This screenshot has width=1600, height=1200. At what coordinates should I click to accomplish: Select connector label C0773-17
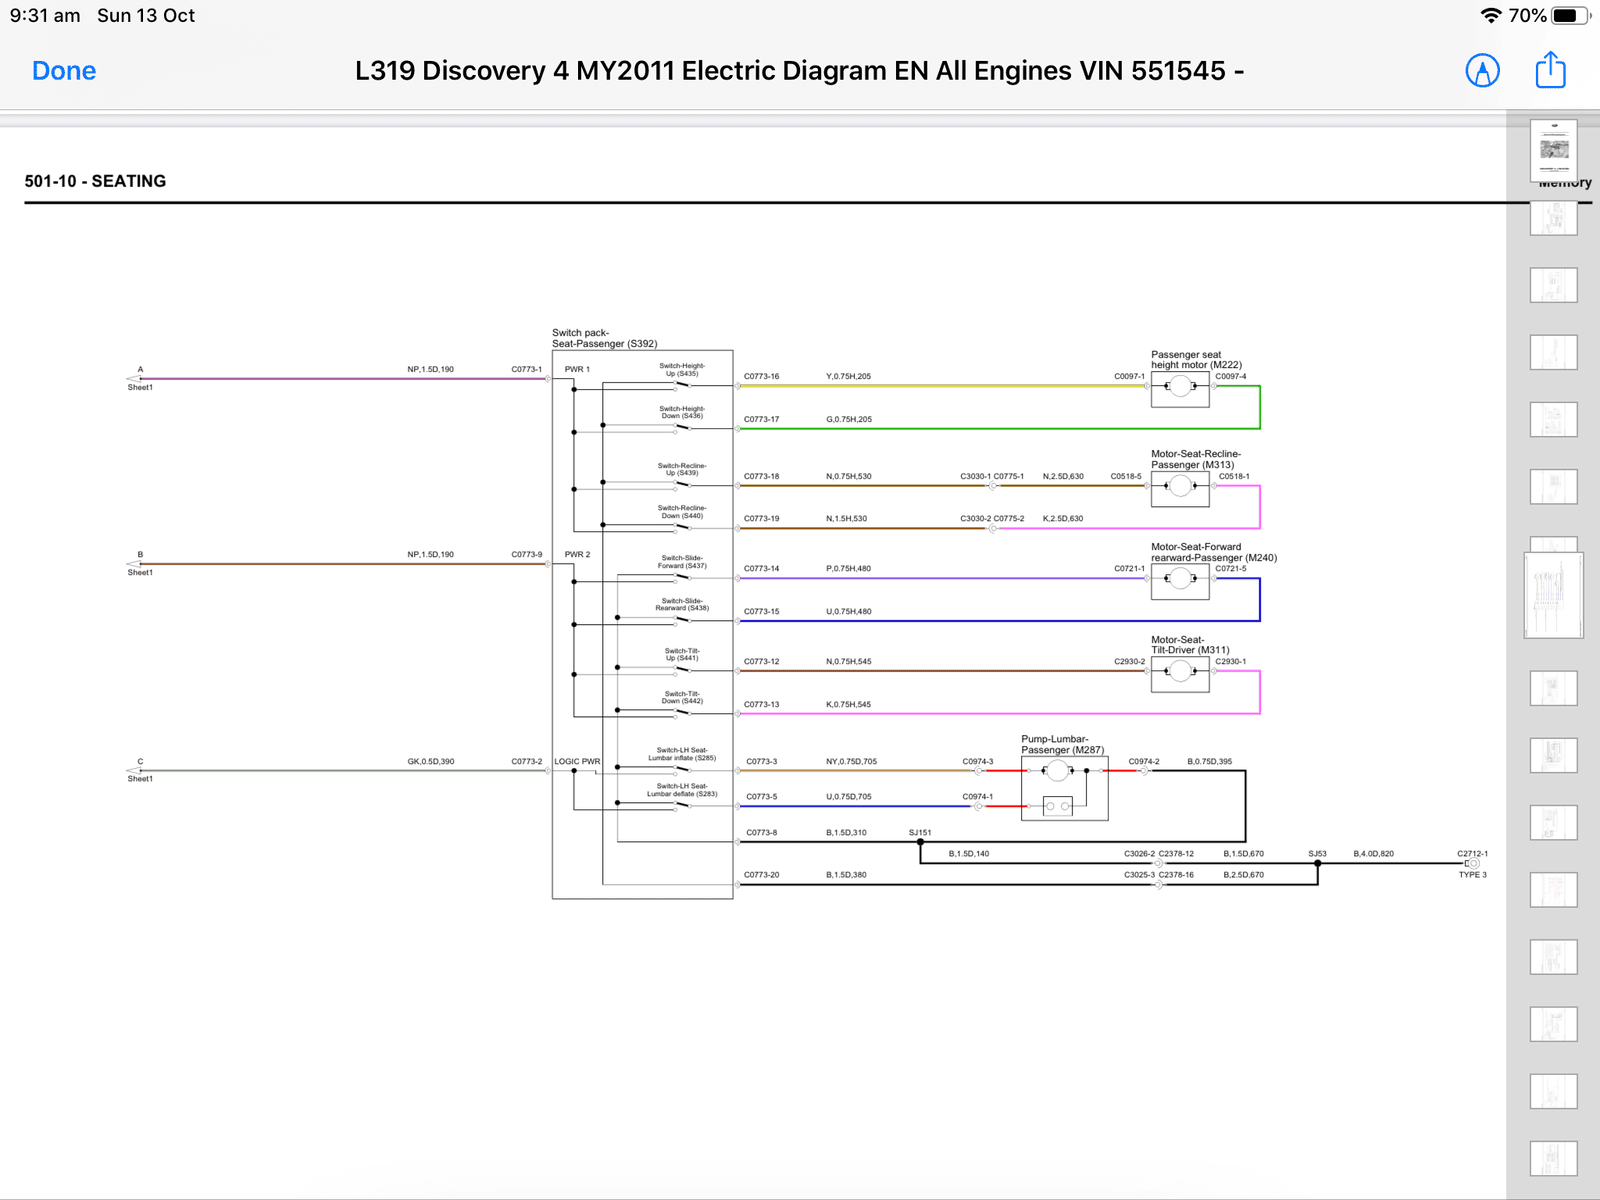pos(761,419)
